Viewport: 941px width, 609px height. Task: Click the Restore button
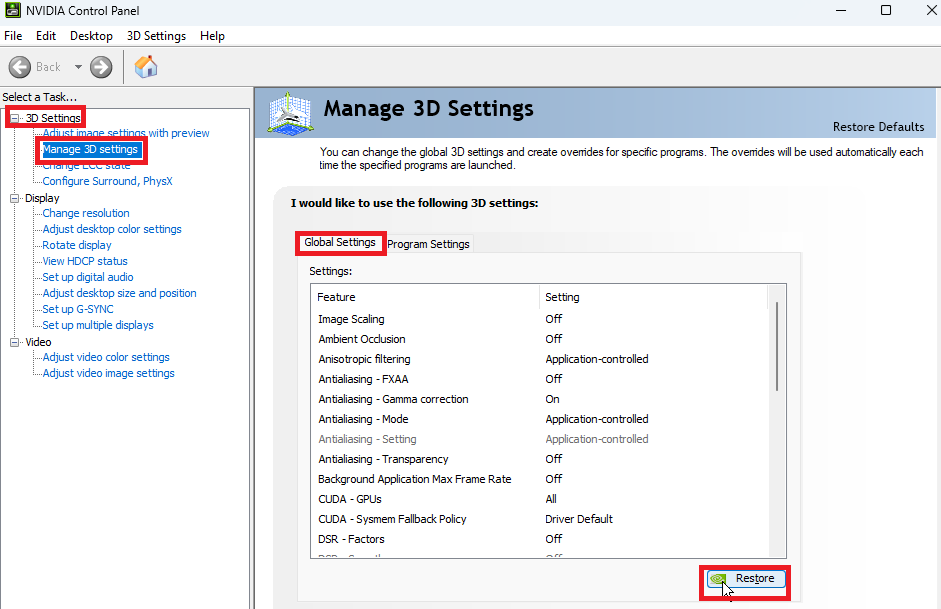(x=745, y=578)
